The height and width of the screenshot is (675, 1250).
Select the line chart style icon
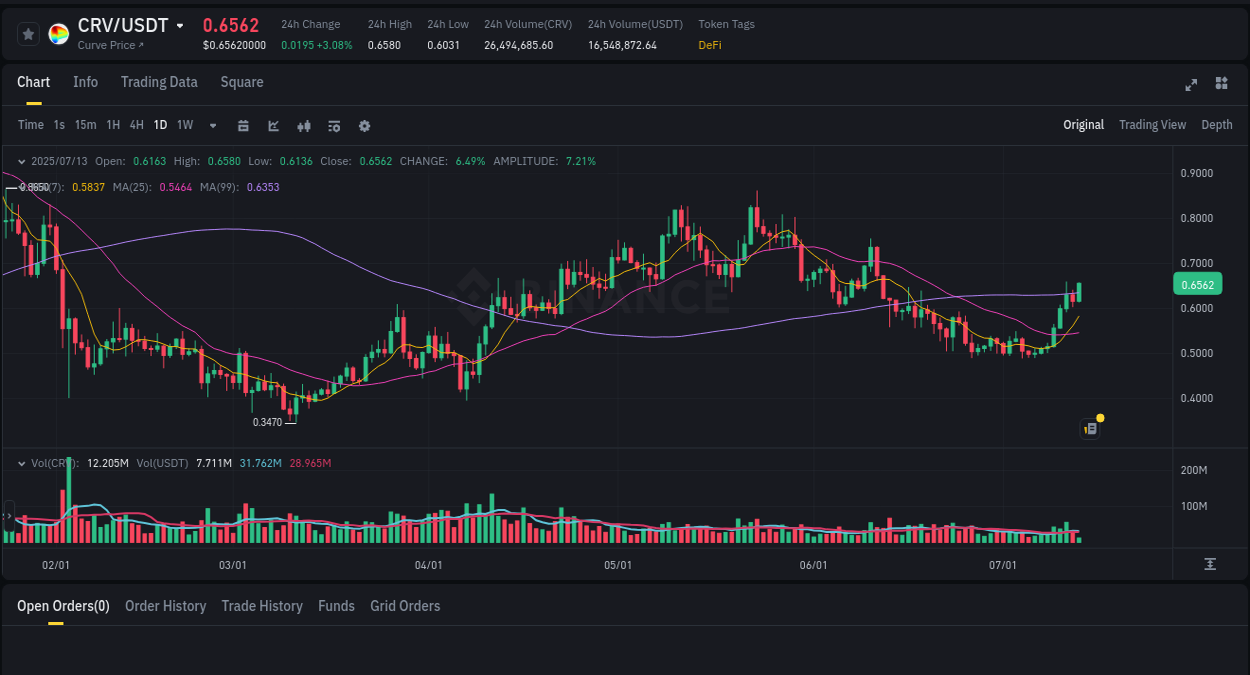coord(273,126)
